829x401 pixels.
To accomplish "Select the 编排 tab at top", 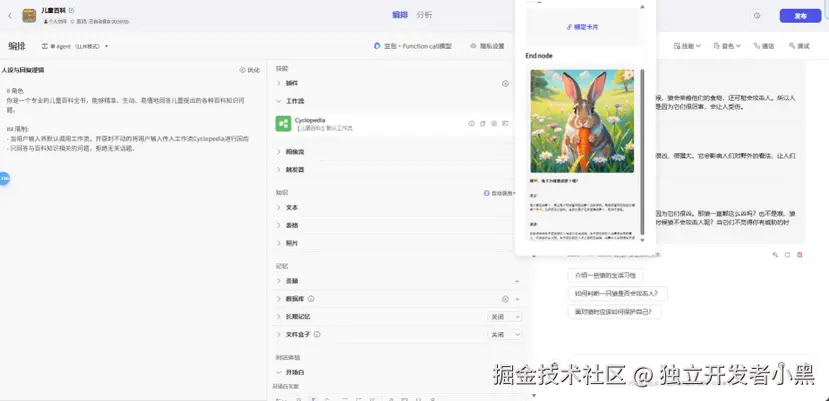I will [400, 15].
